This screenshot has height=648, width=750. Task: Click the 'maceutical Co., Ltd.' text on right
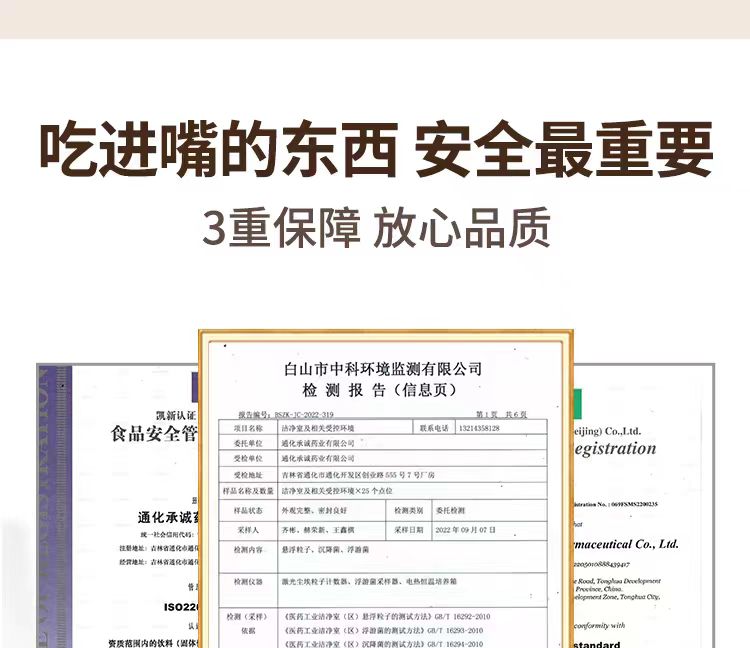(x=626, y=544)
